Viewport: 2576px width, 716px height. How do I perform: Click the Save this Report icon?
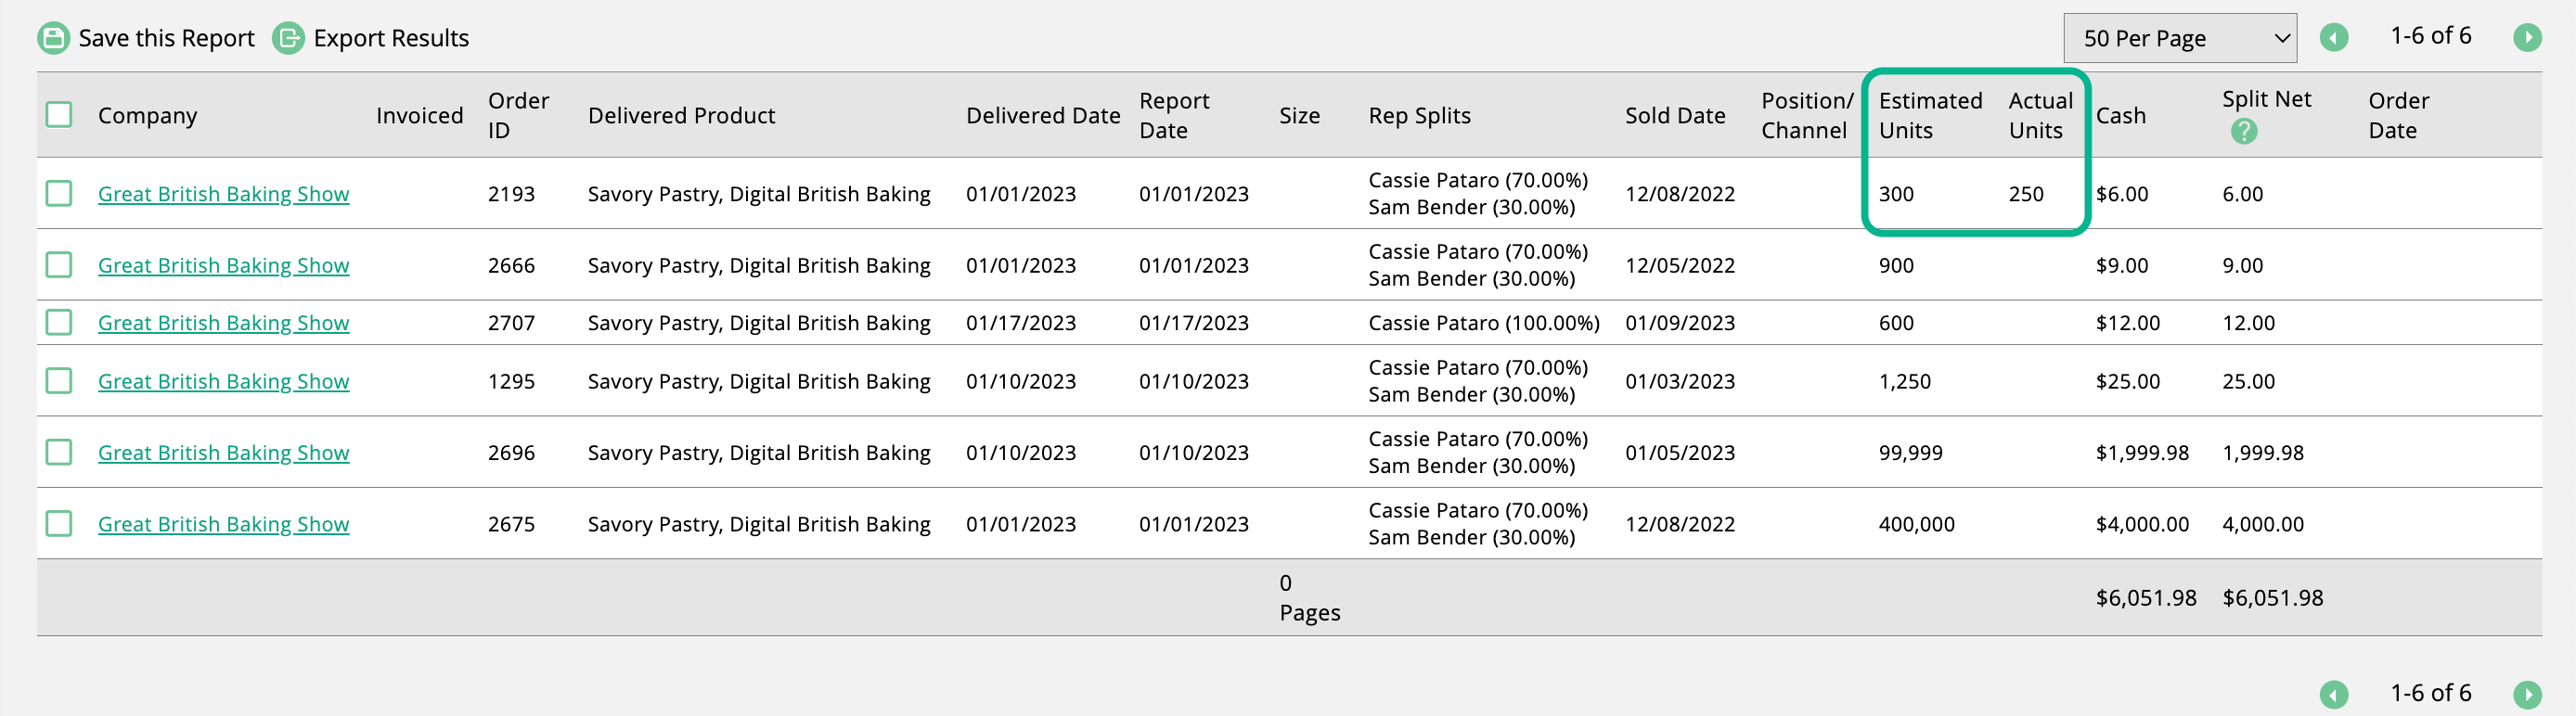[53, 38]
